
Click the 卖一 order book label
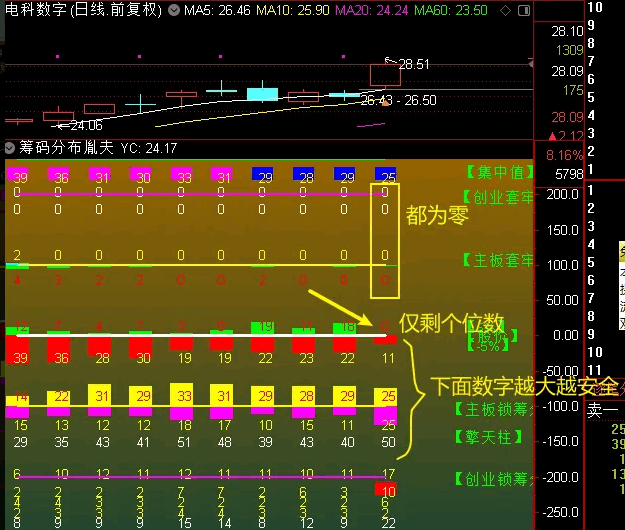(x=602, y=410)
